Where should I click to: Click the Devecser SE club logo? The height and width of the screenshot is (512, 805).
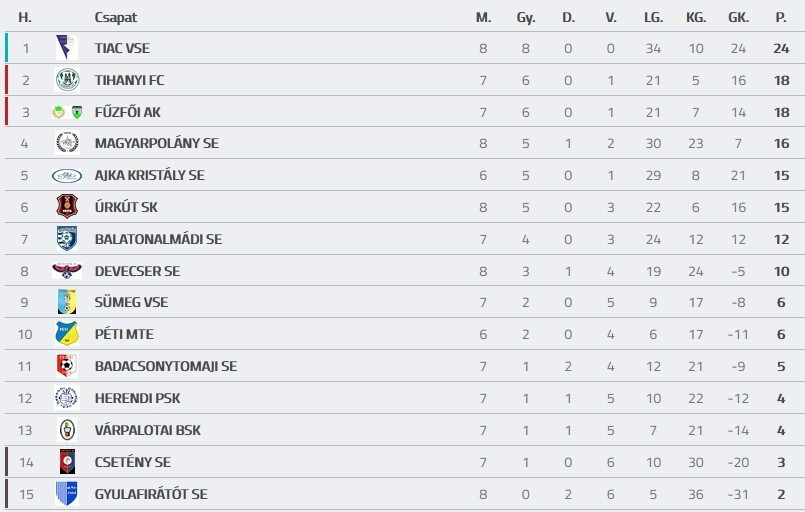click(x=66, y=271)
